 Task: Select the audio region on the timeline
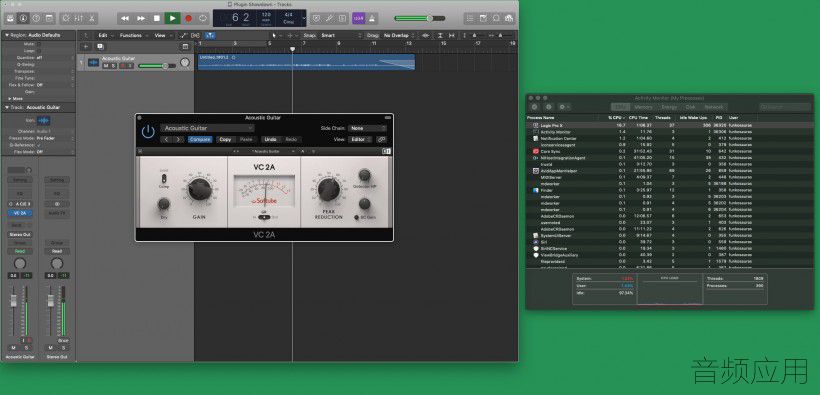click(x=306, y=62)
